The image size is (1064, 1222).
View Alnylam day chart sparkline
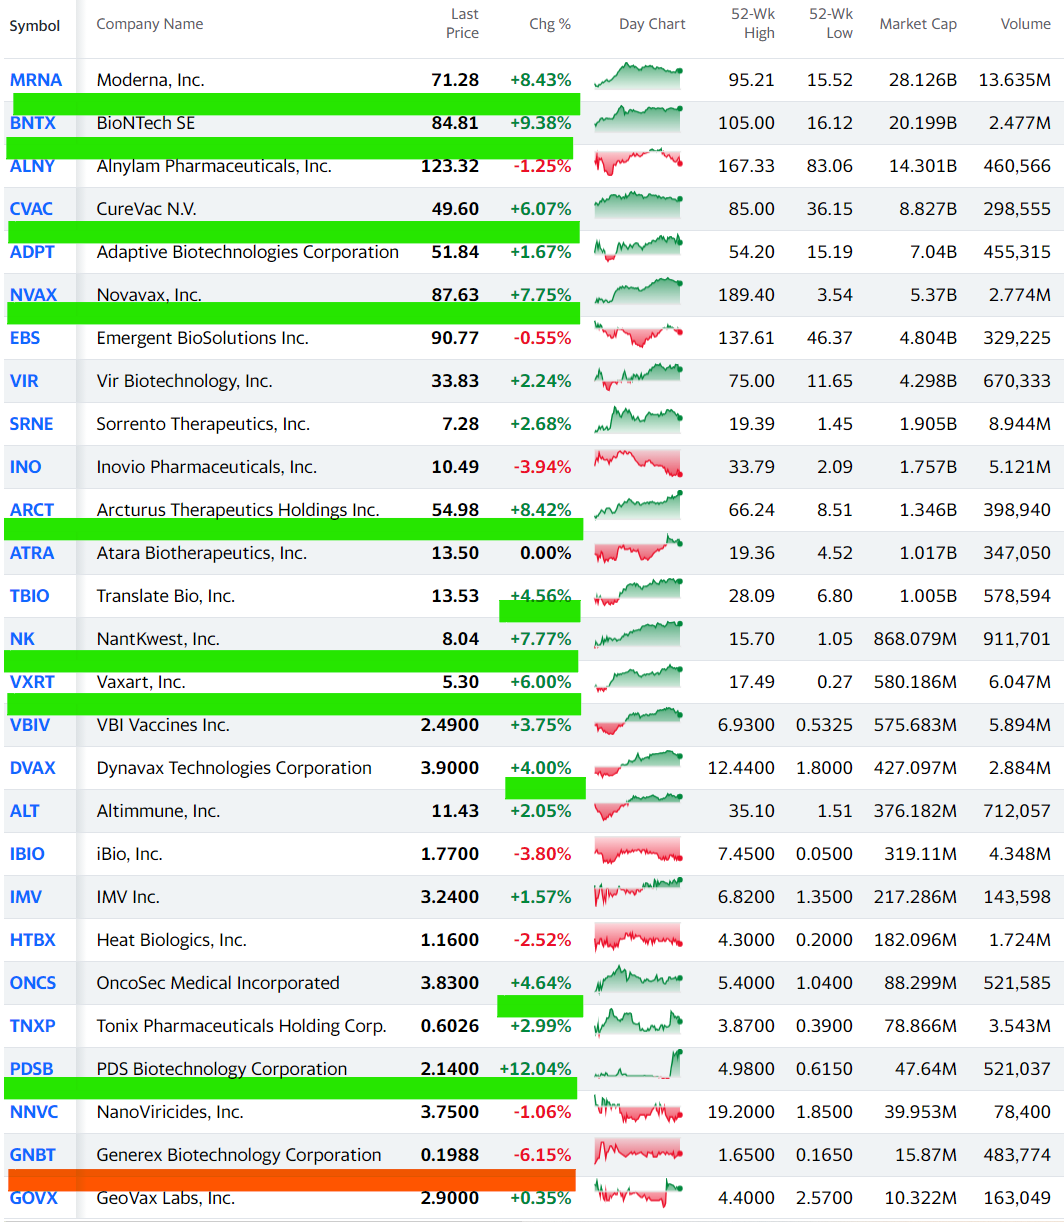pyautogui.click(x=639, y=163)
